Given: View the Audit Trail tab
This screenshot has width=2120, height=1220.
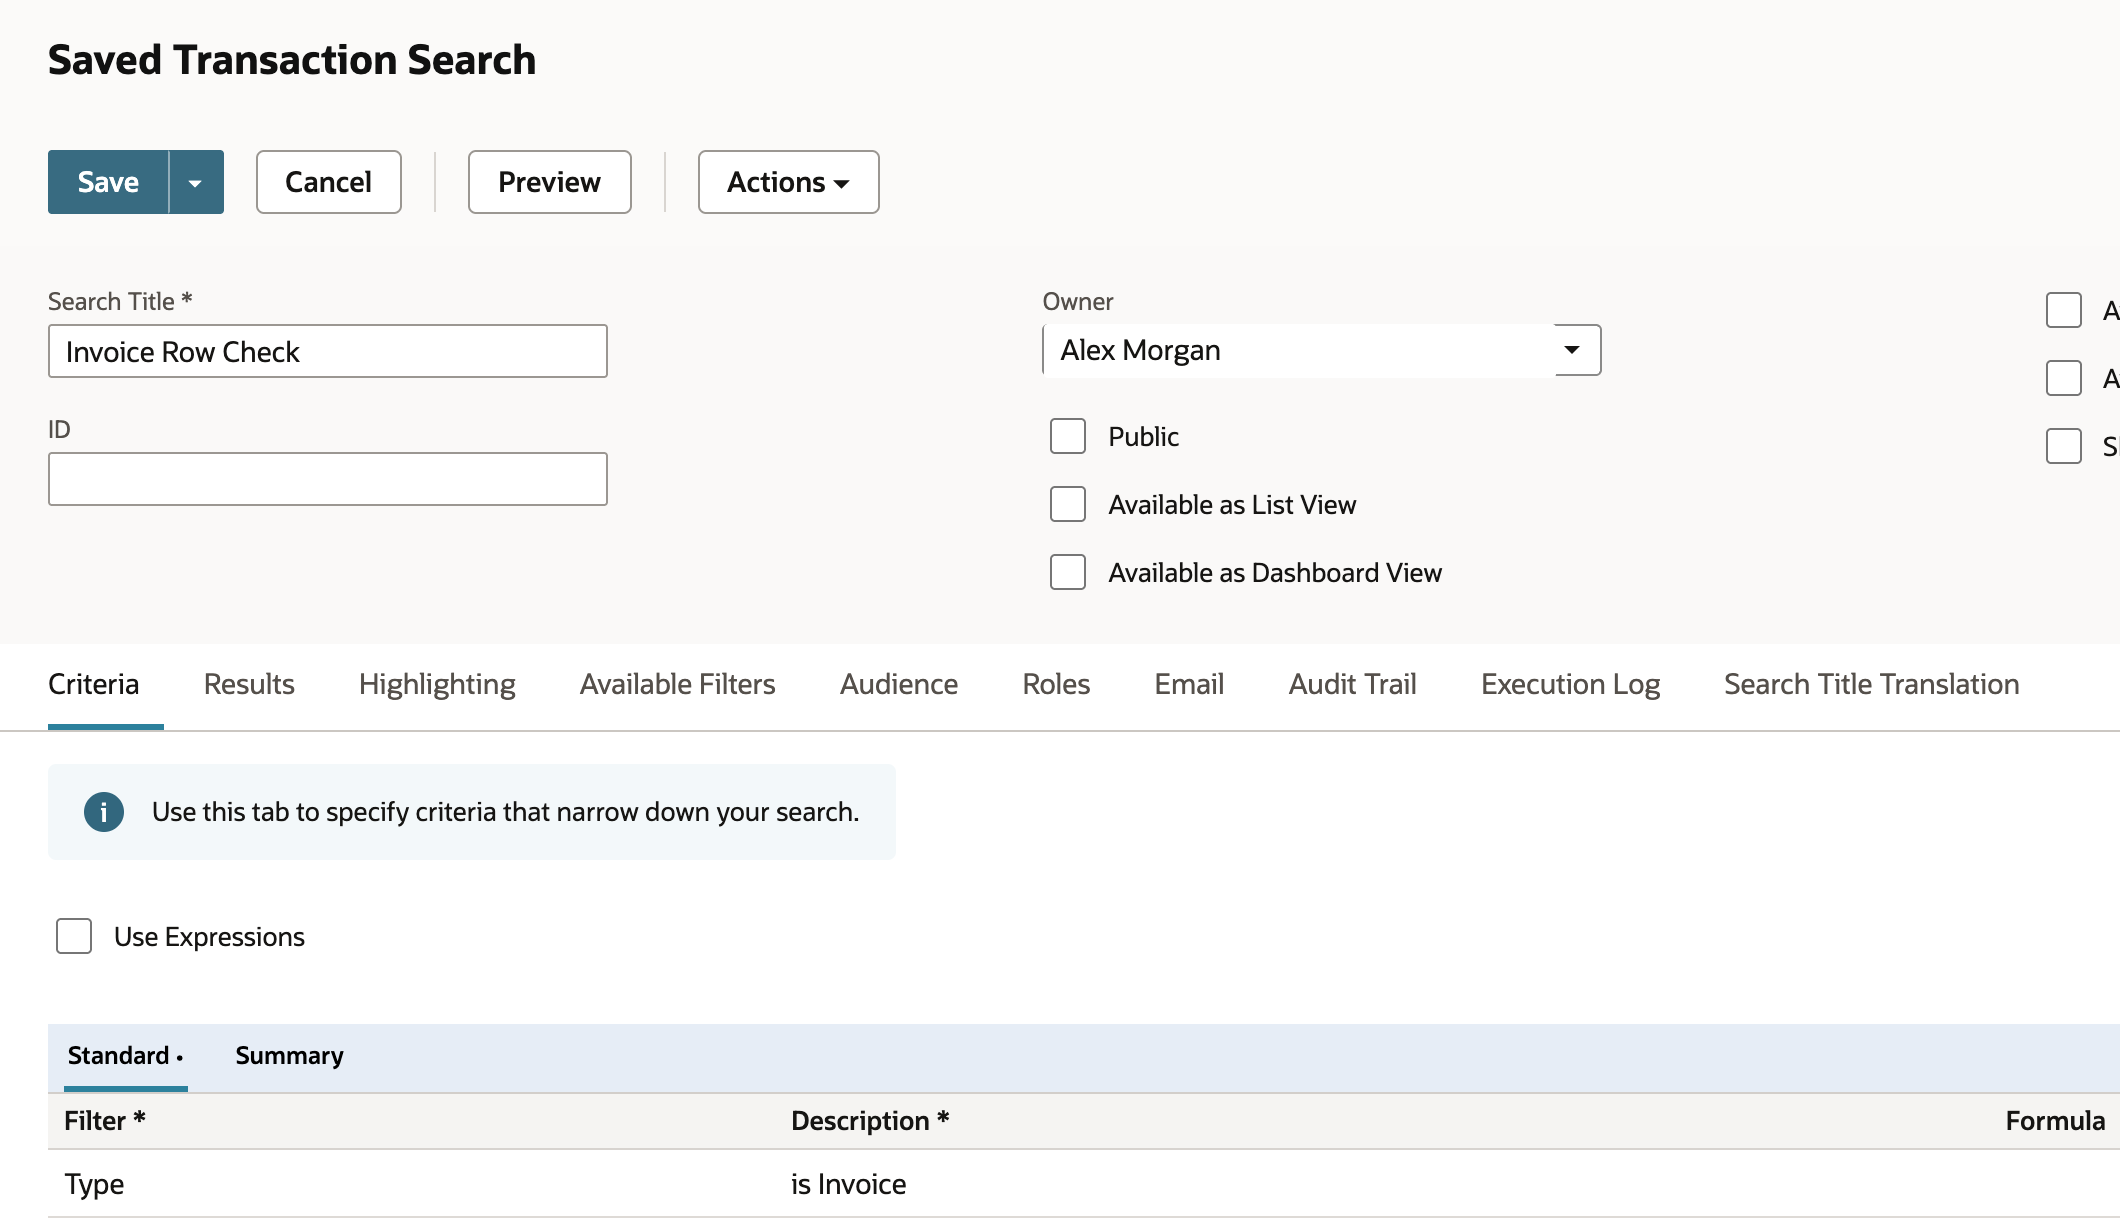Looking at the screenshot, I should pos(1352,684).
